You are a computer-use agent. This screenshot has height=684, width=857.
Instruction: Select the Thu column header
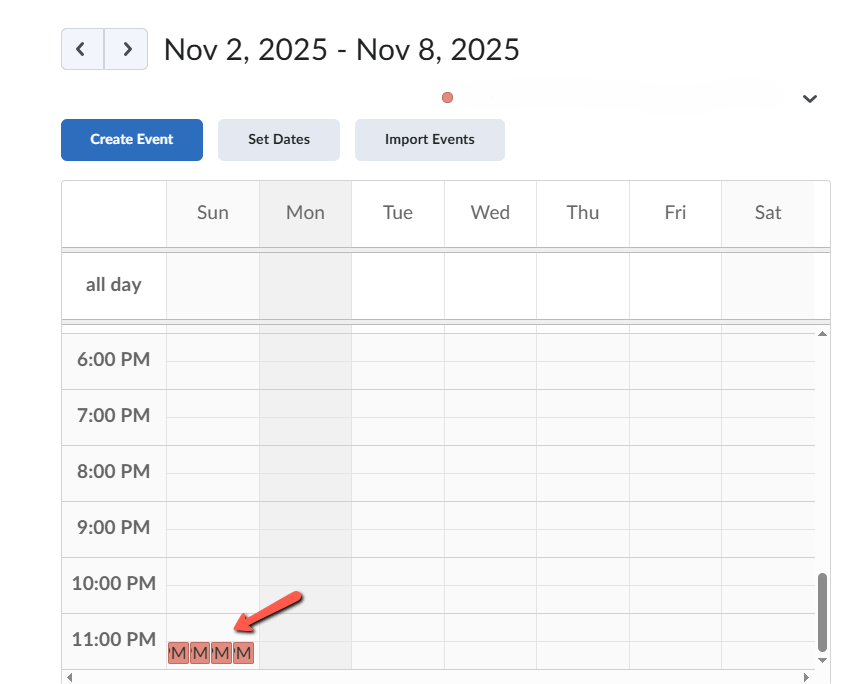coord(582,212)
